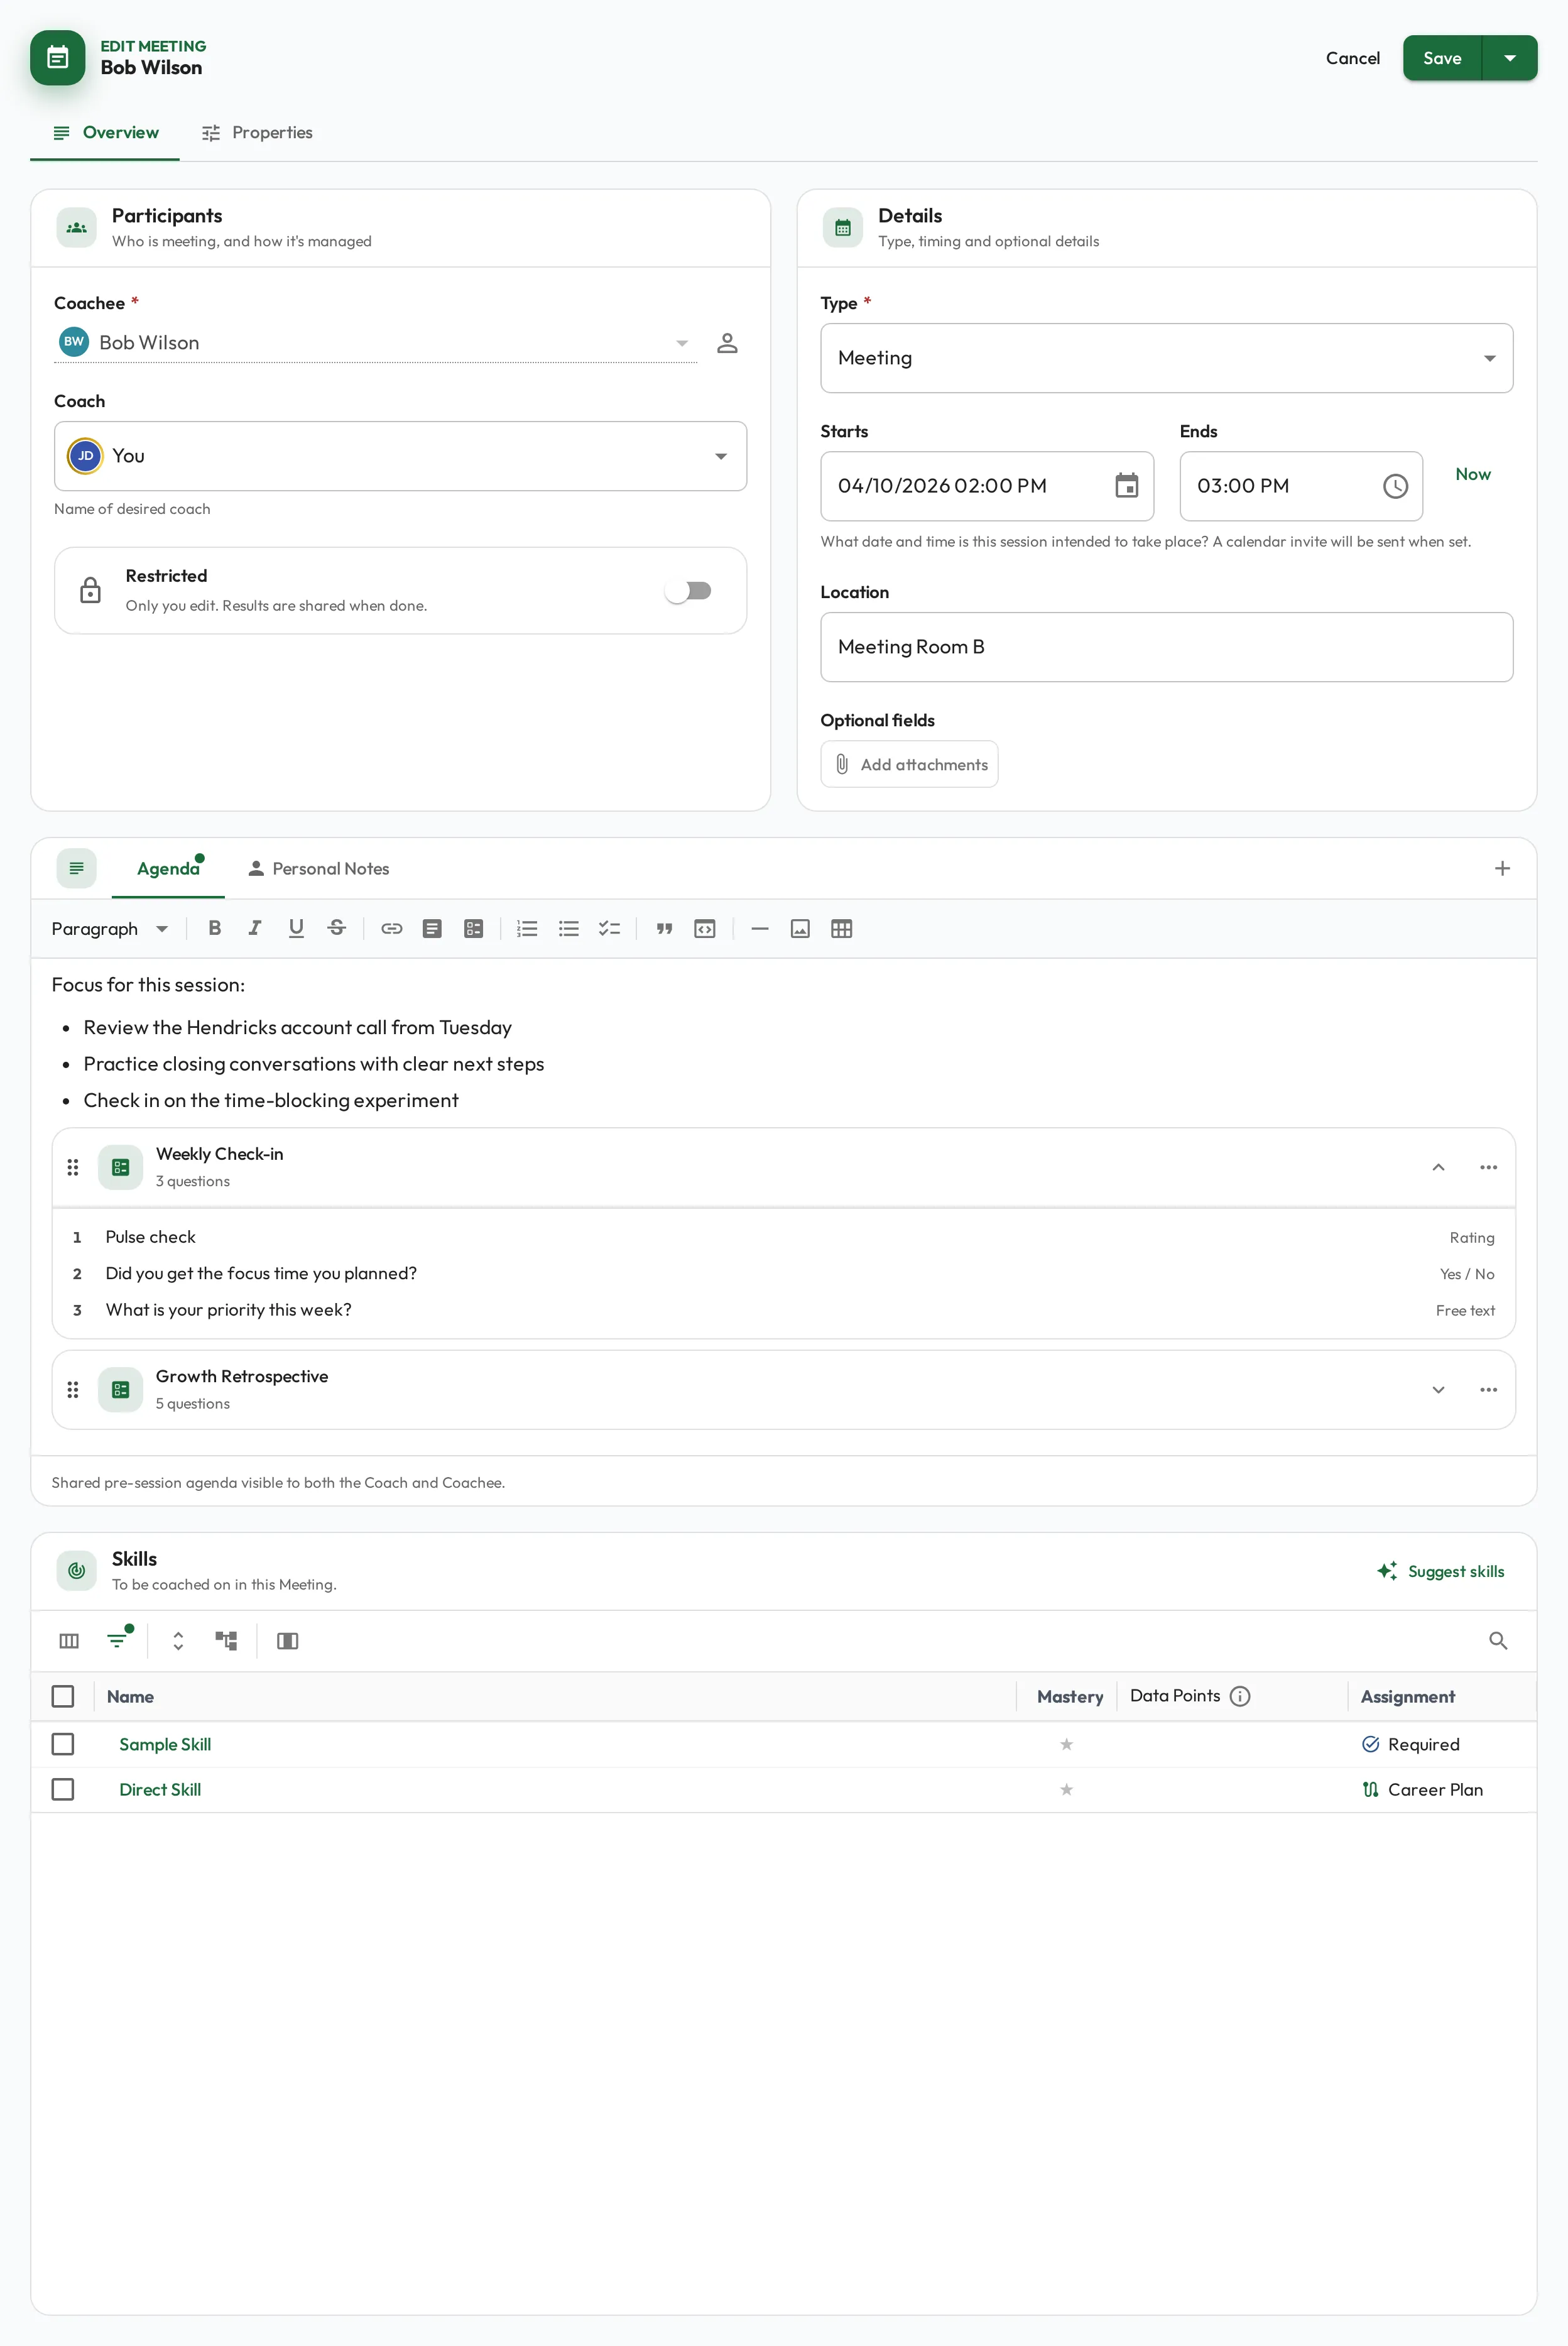This screenshot has width=1568, height=2346.
Task: Insert a bulleted list
Action: [569, 929]
